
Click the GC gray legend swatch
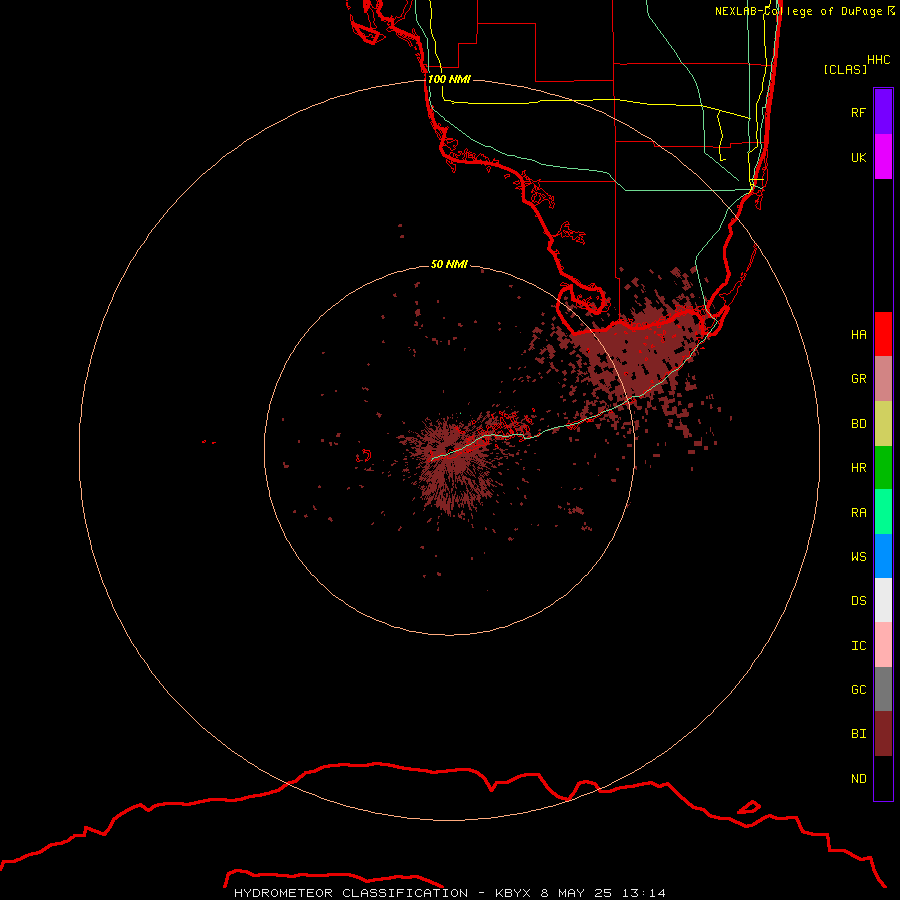coord(883,689)
